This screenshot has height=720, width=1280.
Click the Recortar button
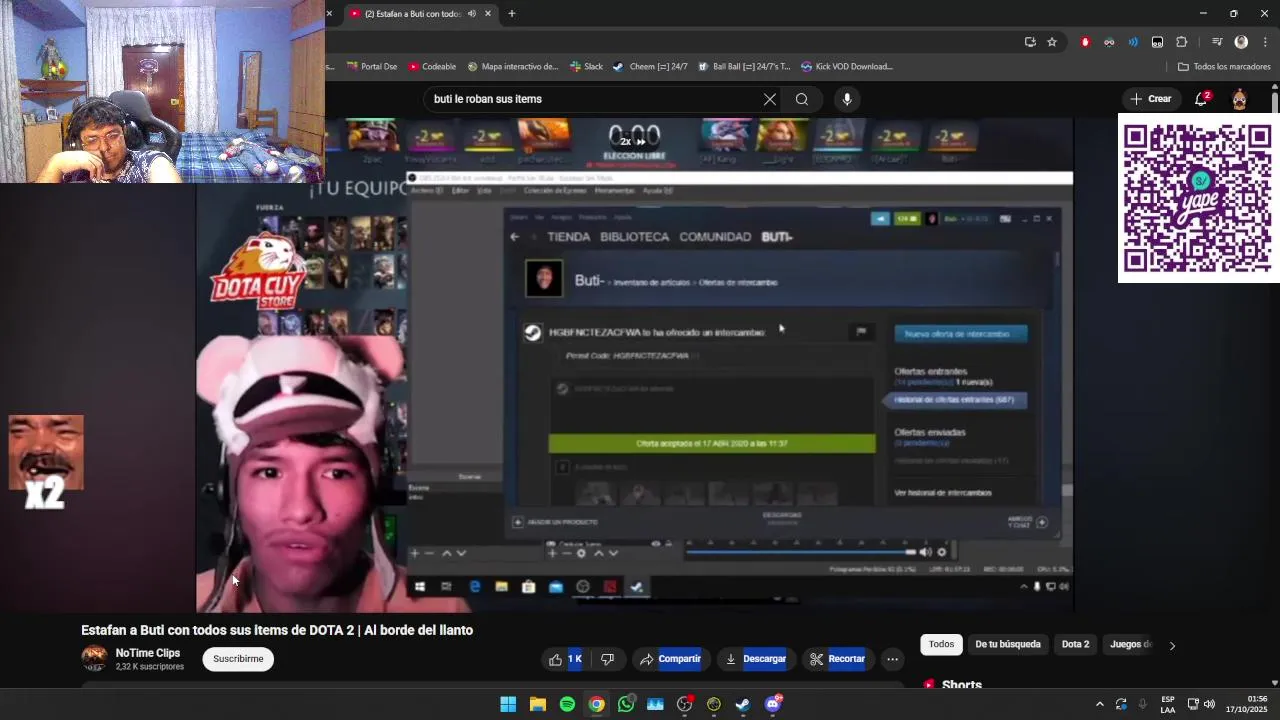click(837, 659)
